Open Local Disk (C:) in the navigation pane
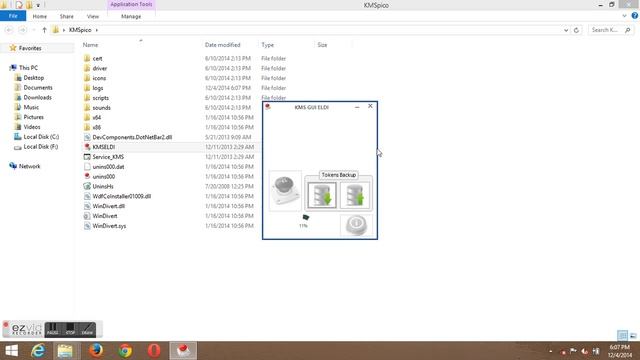The height and width of the screenshot is (360, 640). point(41,137)
